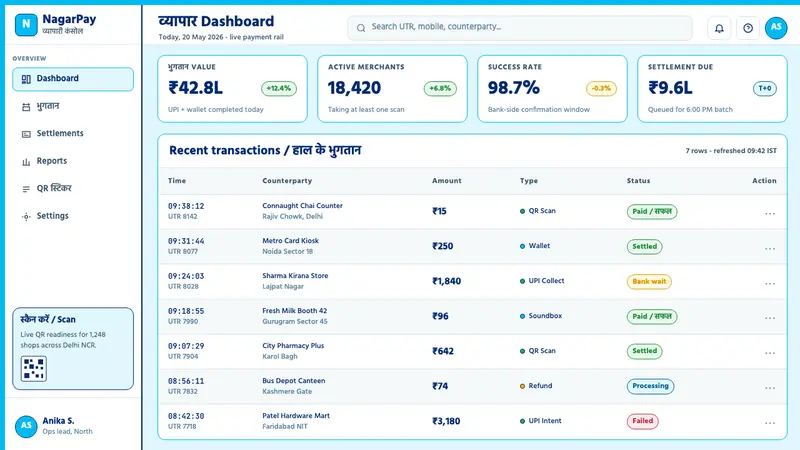
Task: Click Sharma Kirana Store name
Action: coord(295,276)
